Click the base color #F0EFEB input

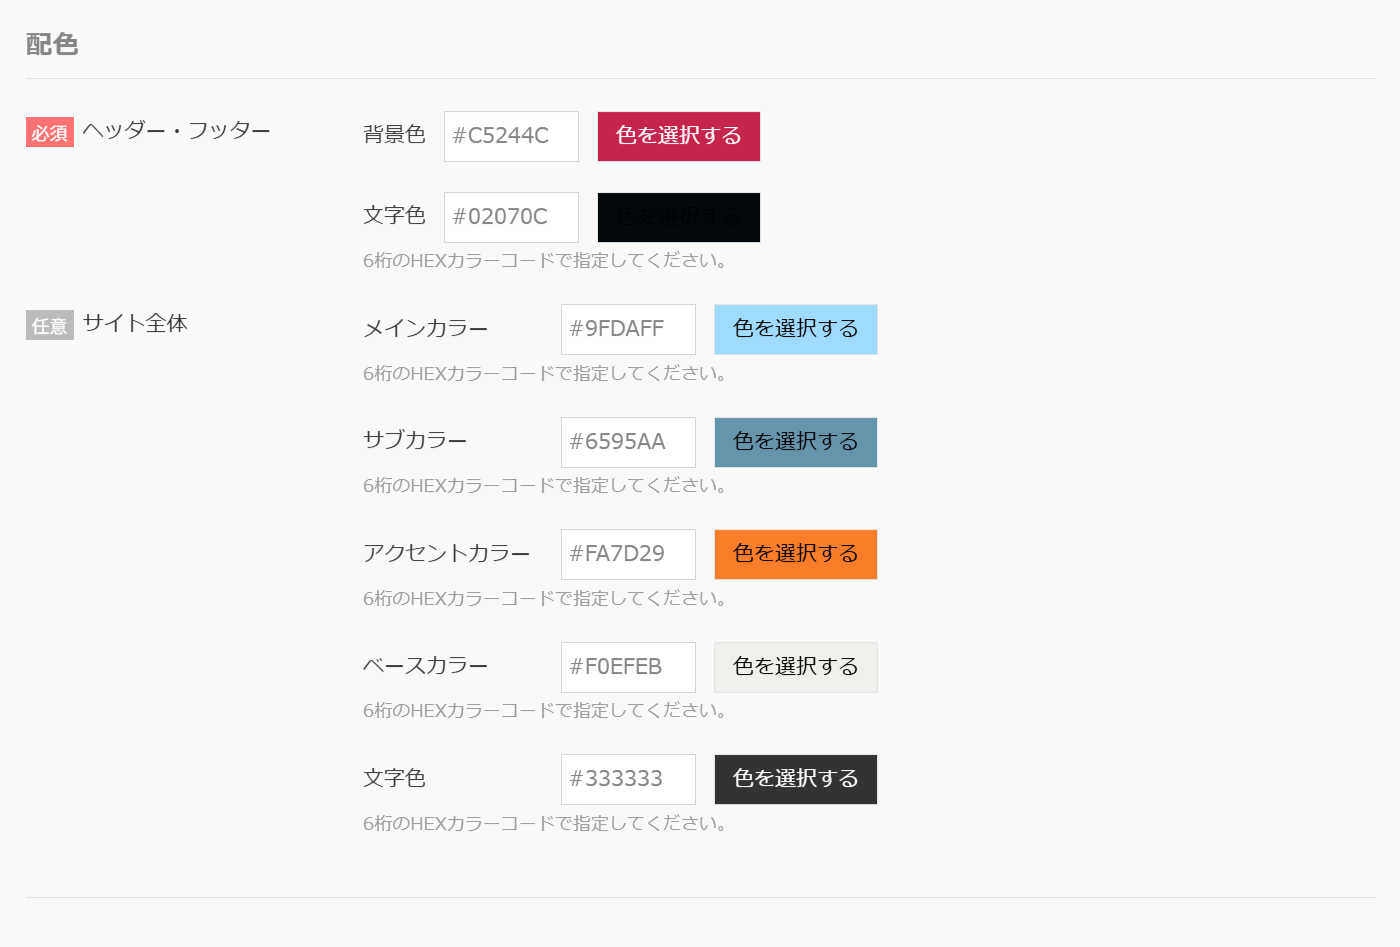coord(628,667)
